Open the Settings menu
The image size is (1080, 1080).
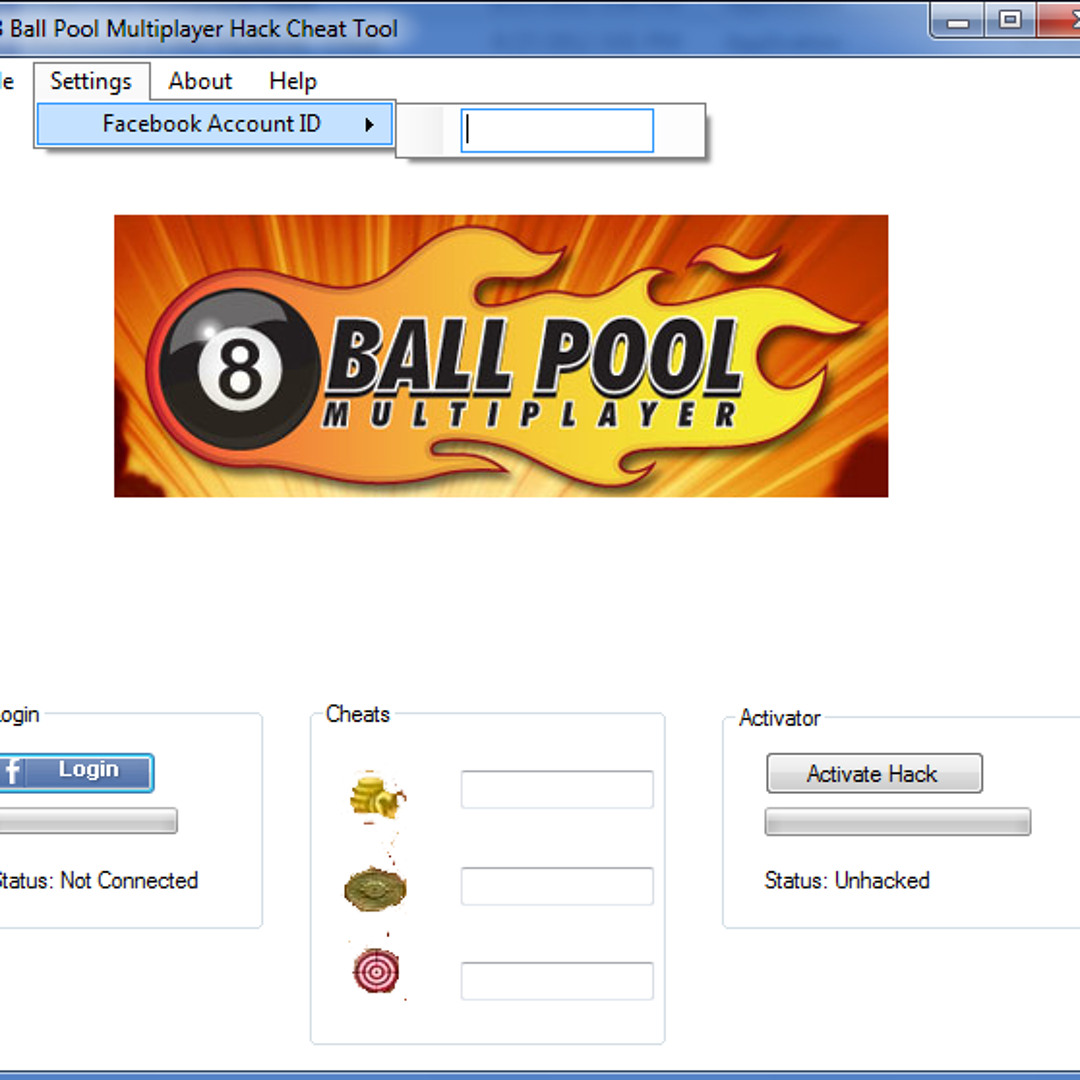[x=91, y=81]
